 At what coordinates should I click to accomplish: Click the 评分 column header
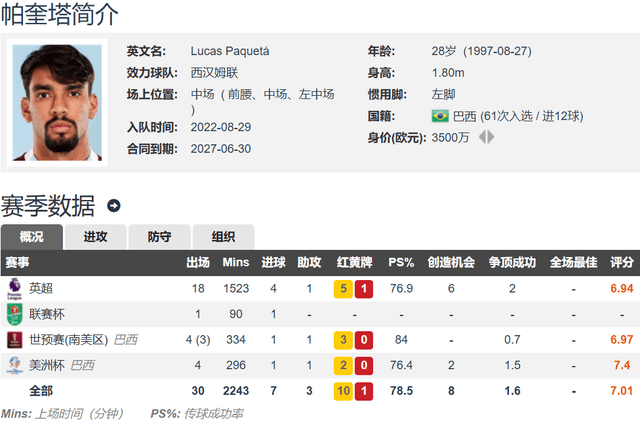621,262
